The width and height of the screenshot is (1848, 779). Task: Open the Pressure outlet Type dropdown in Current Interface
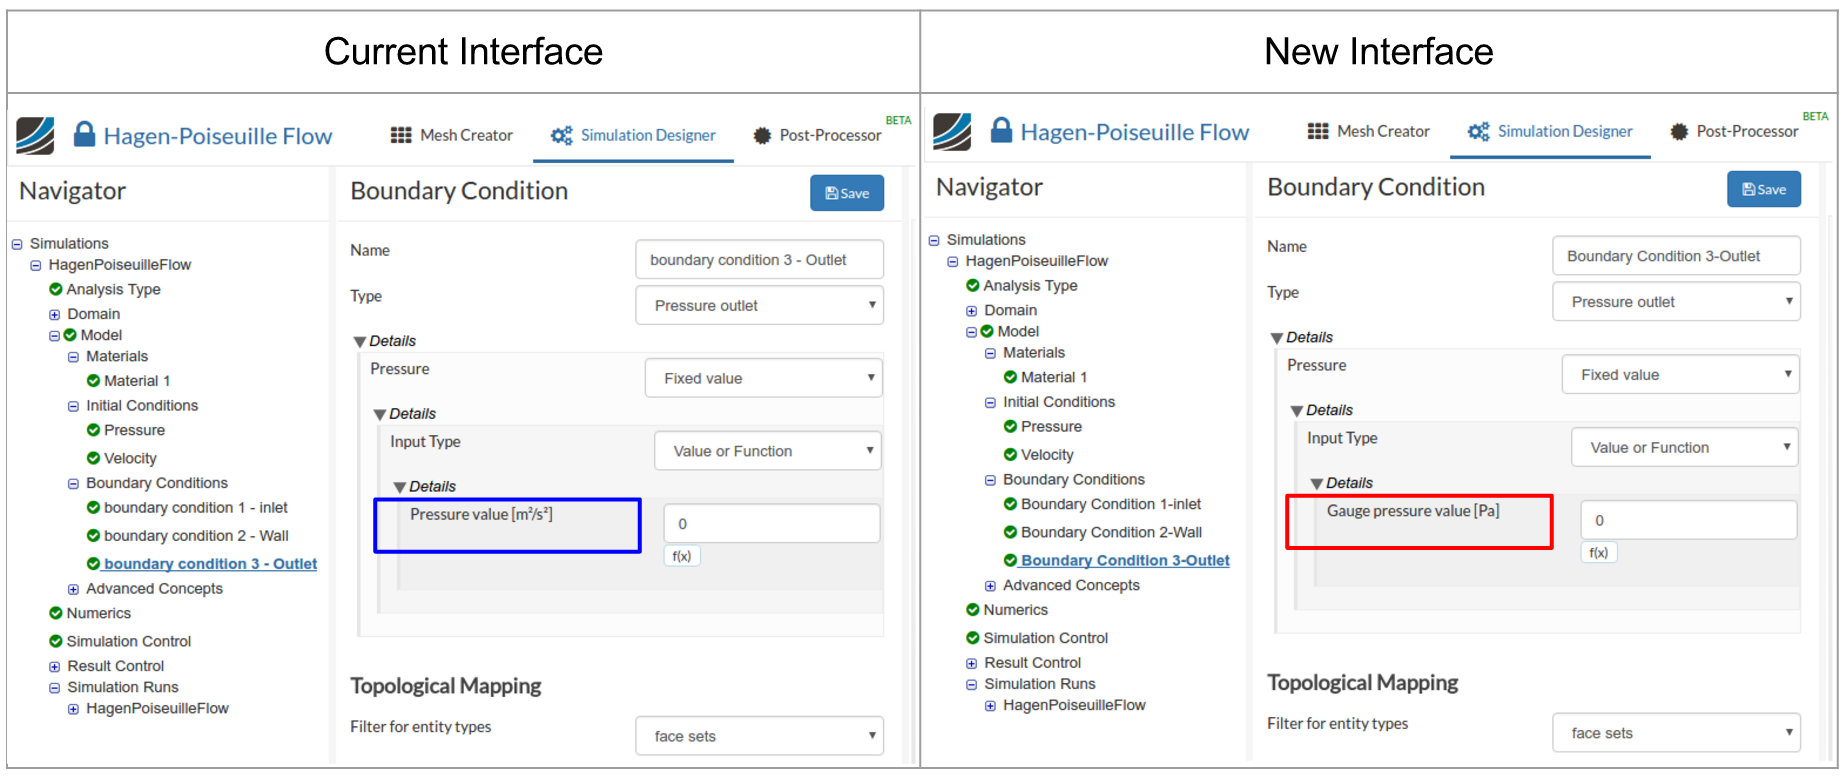coord(760,305)
